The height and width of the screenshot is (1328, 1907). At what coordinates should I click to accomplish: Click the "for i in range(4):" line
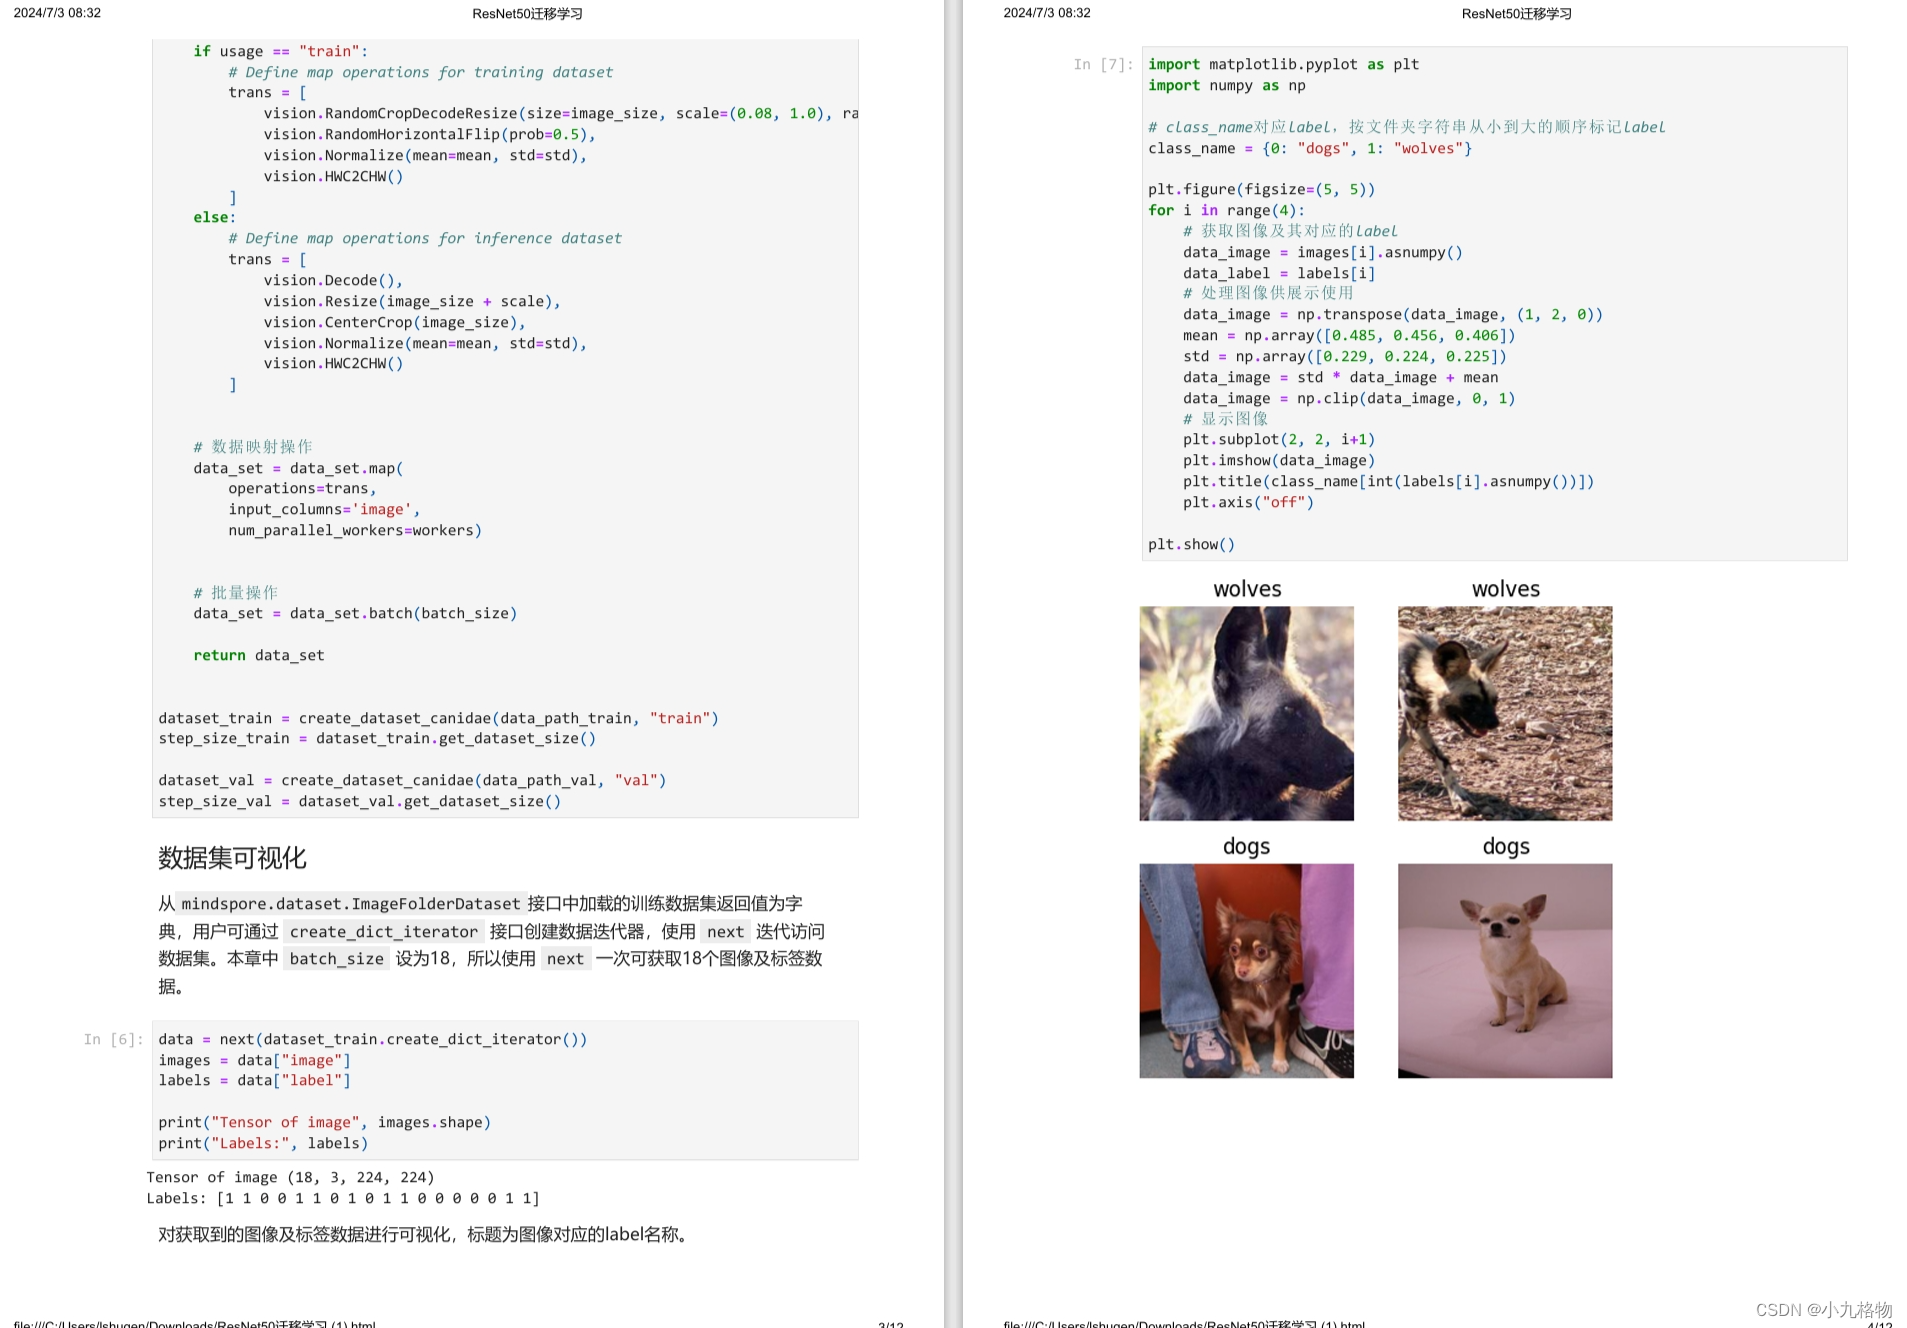pos(1226,210)
